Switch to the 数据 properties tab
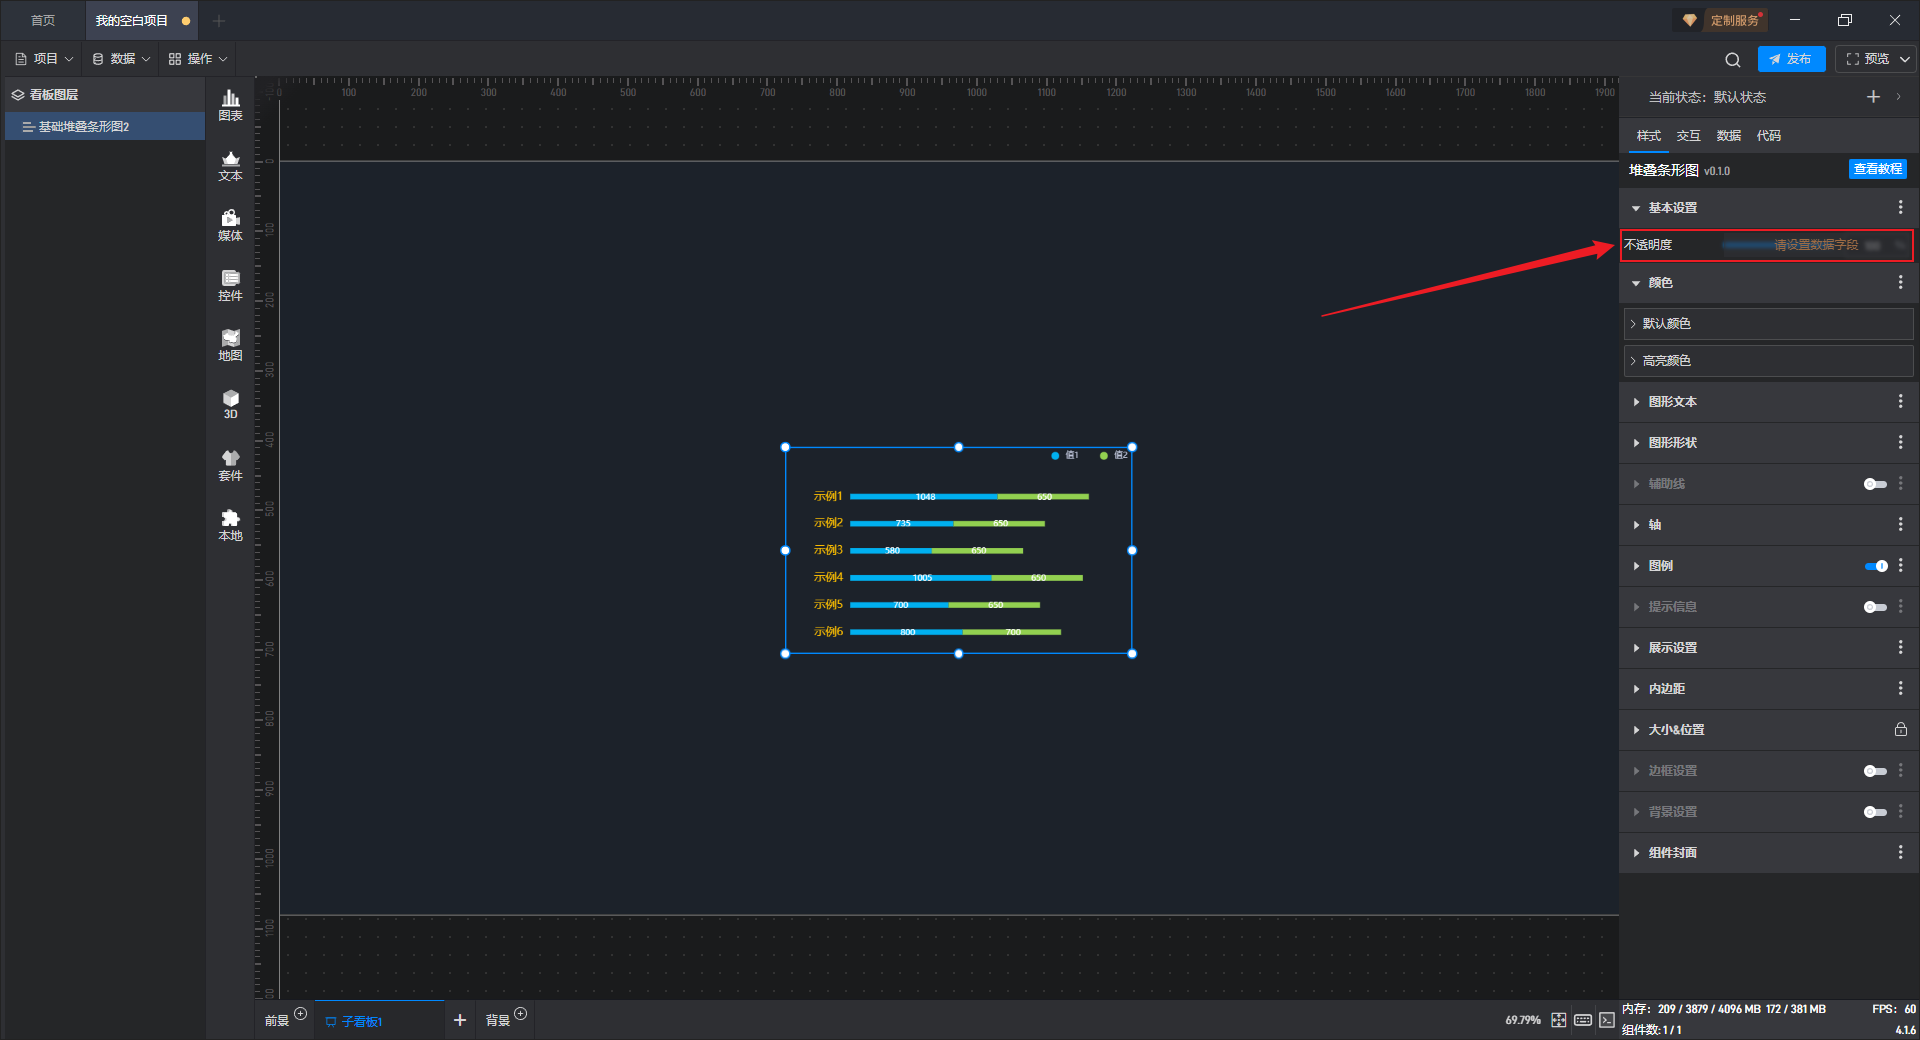 [1729, 135]
